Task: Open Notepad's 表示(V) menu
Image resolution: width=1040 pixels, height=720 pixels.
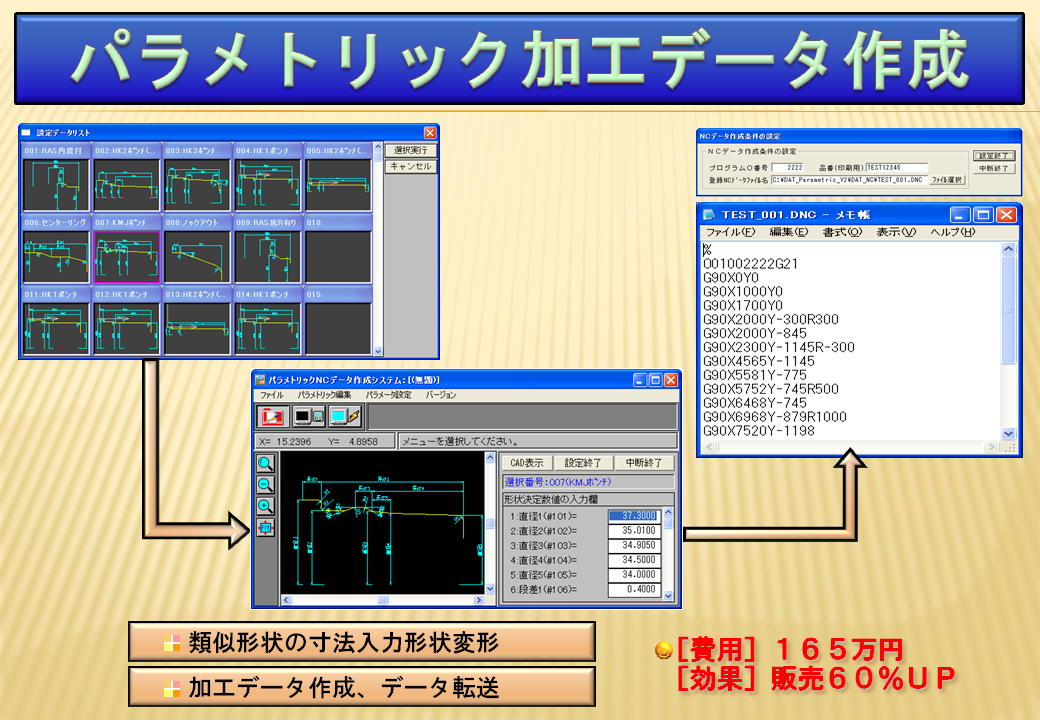Action: [896, 232]
